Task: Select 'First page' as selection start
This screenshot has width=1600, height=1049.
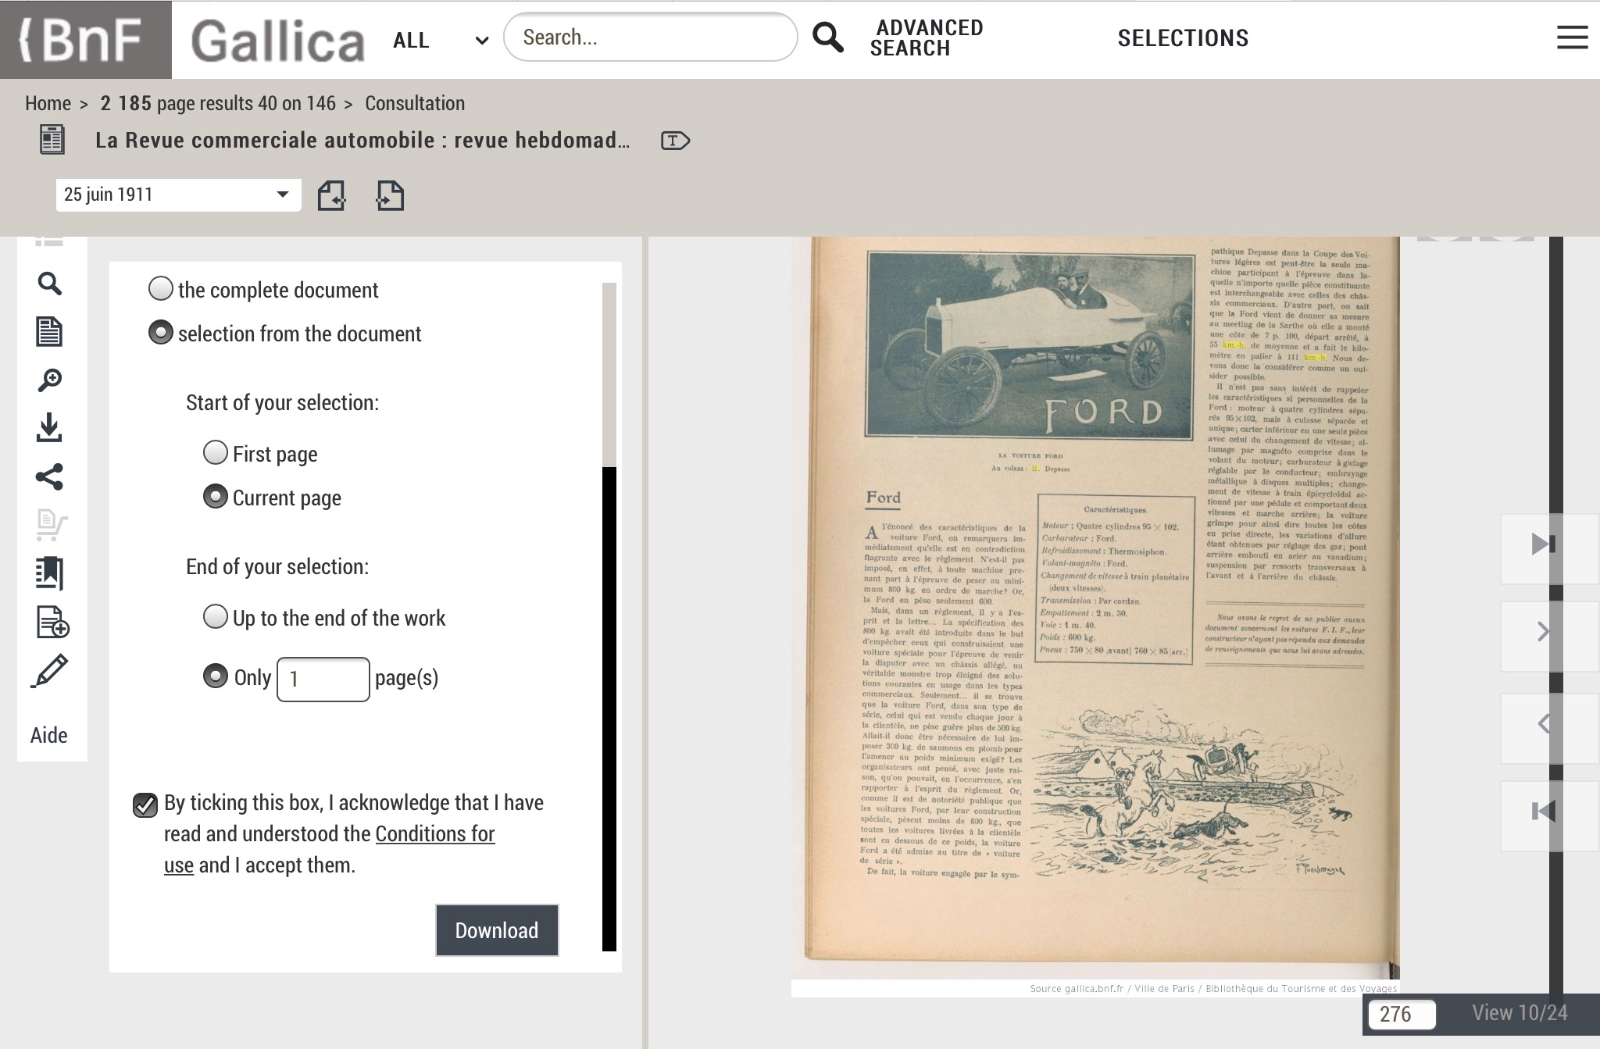Action: tap(215, 453)
